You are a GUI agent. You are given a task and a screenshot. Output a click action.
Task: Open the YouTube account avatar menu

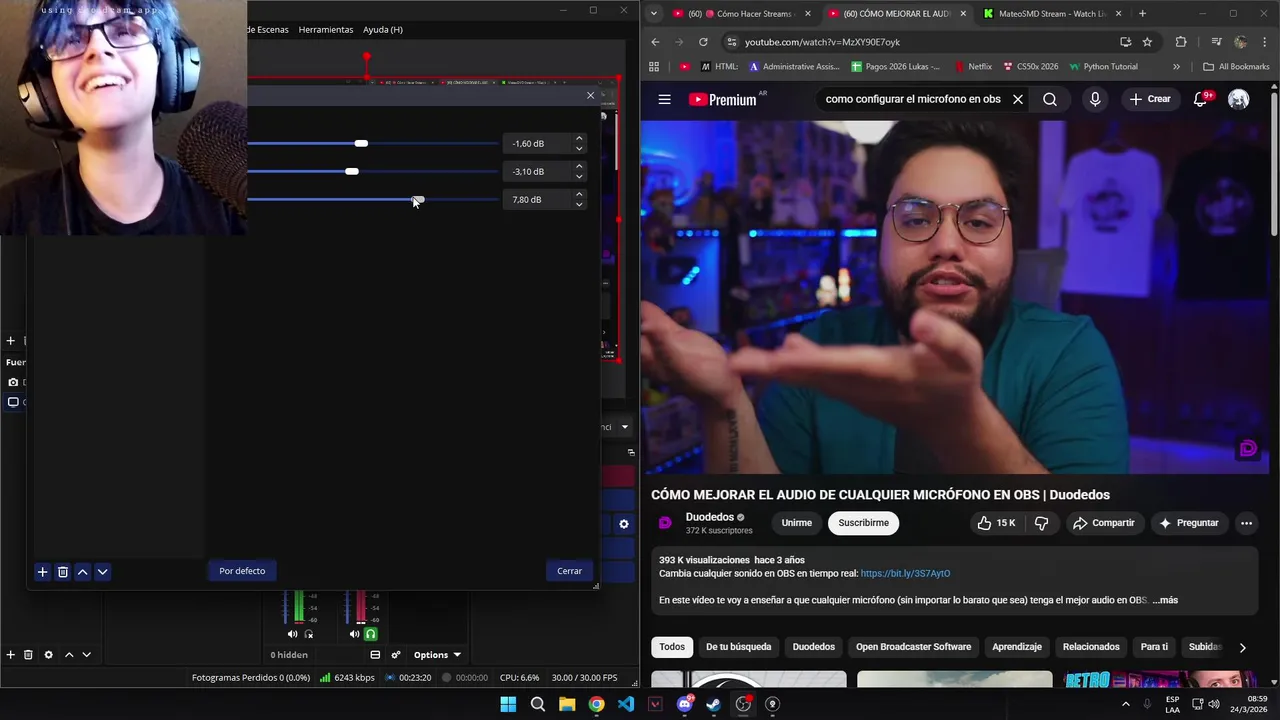coord(1238,99)
